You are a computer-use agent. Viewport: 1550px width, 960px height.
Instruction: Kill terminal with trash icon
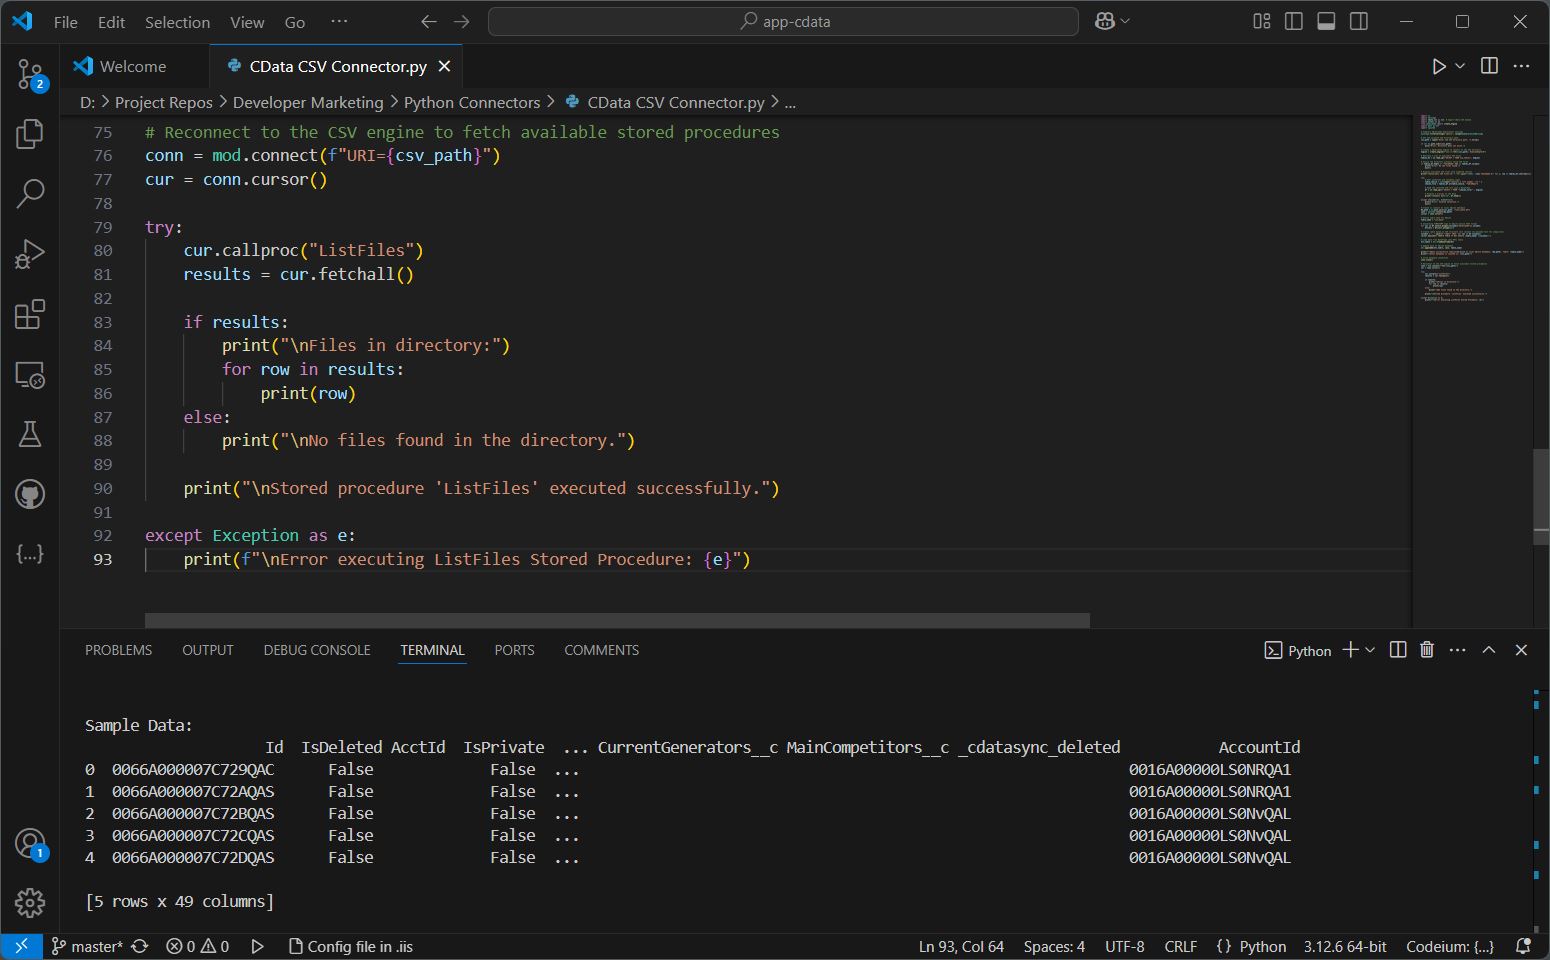(x=1427, y=650)
